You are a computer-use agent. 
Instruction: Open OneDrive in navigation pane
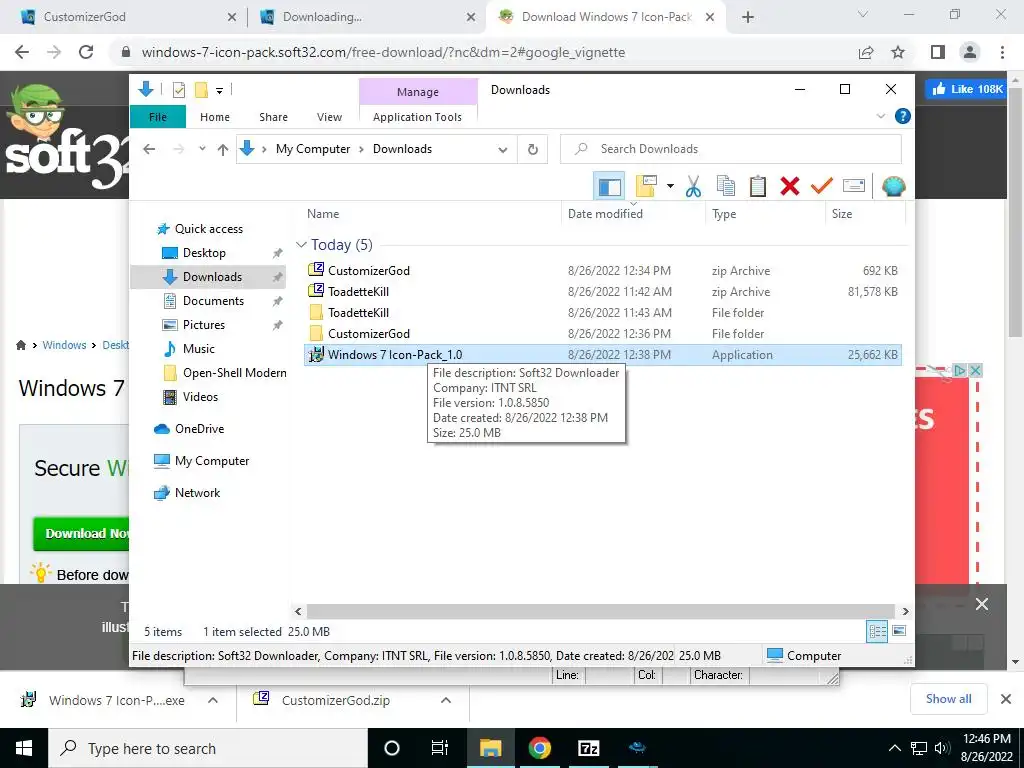tap(199, 428)
